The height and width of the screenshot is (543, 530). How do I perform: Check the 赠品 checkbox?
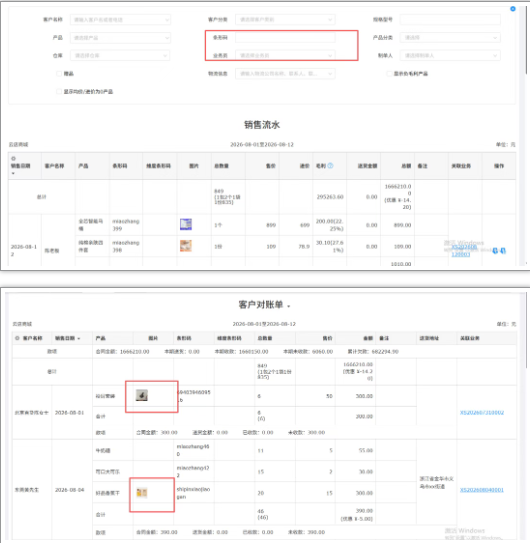pyautogui.click(x=59, y=73)
